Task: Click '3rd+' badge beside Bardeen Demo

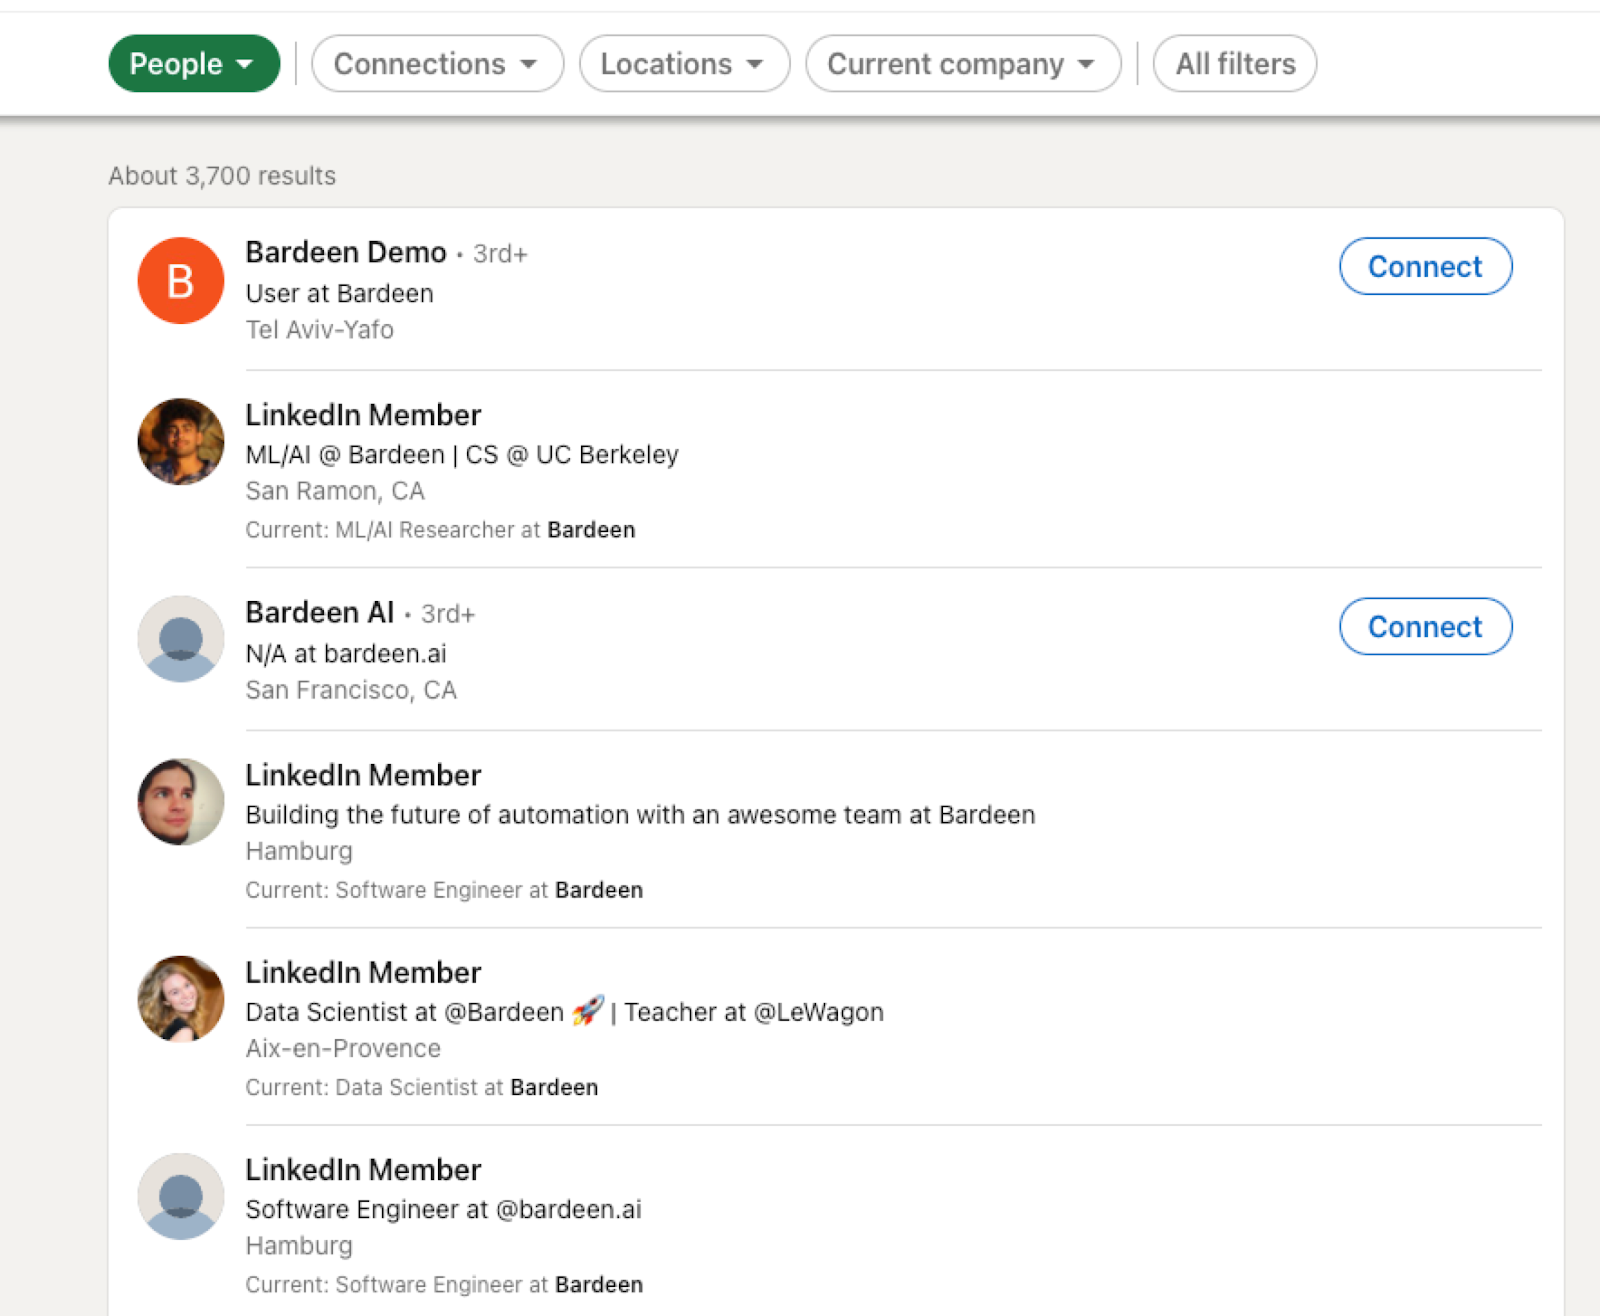Action: click(x=500, y=254)
